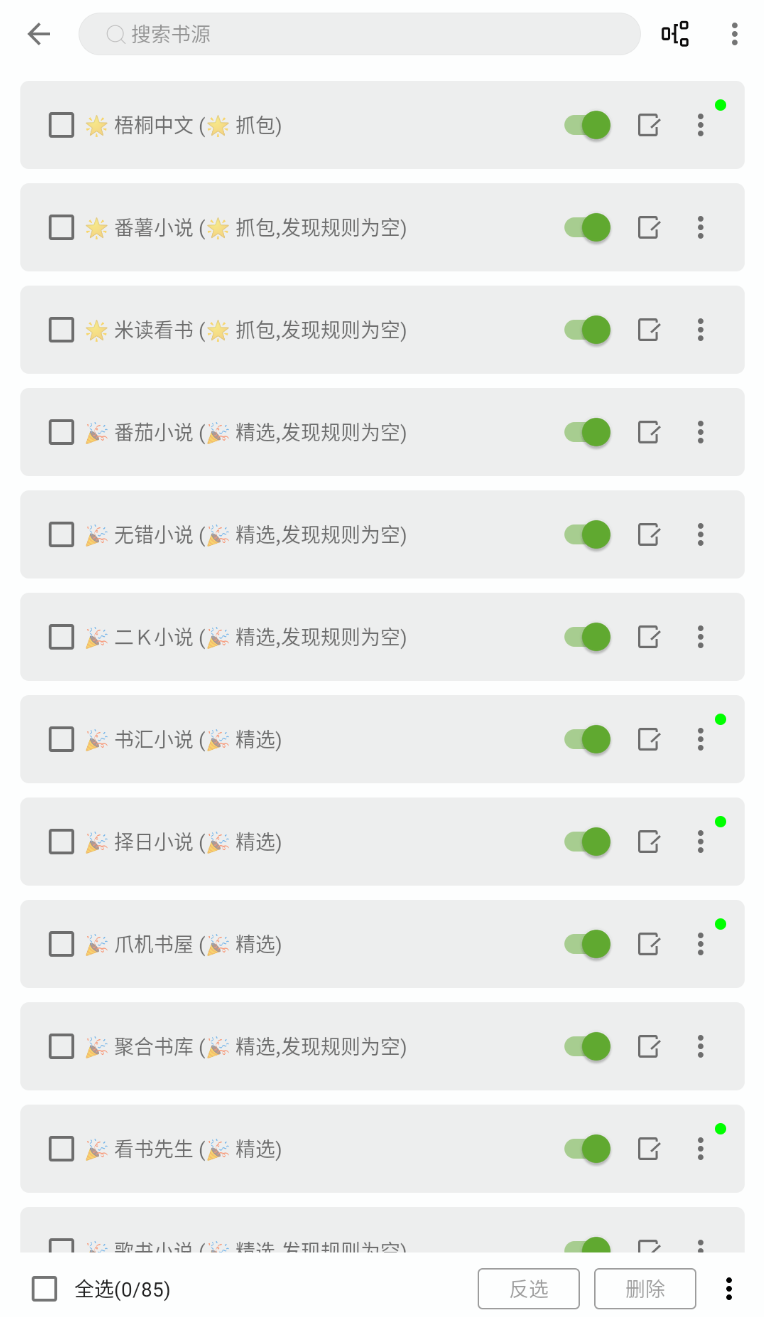Open the group management icon in top bar

click(675, 34)
